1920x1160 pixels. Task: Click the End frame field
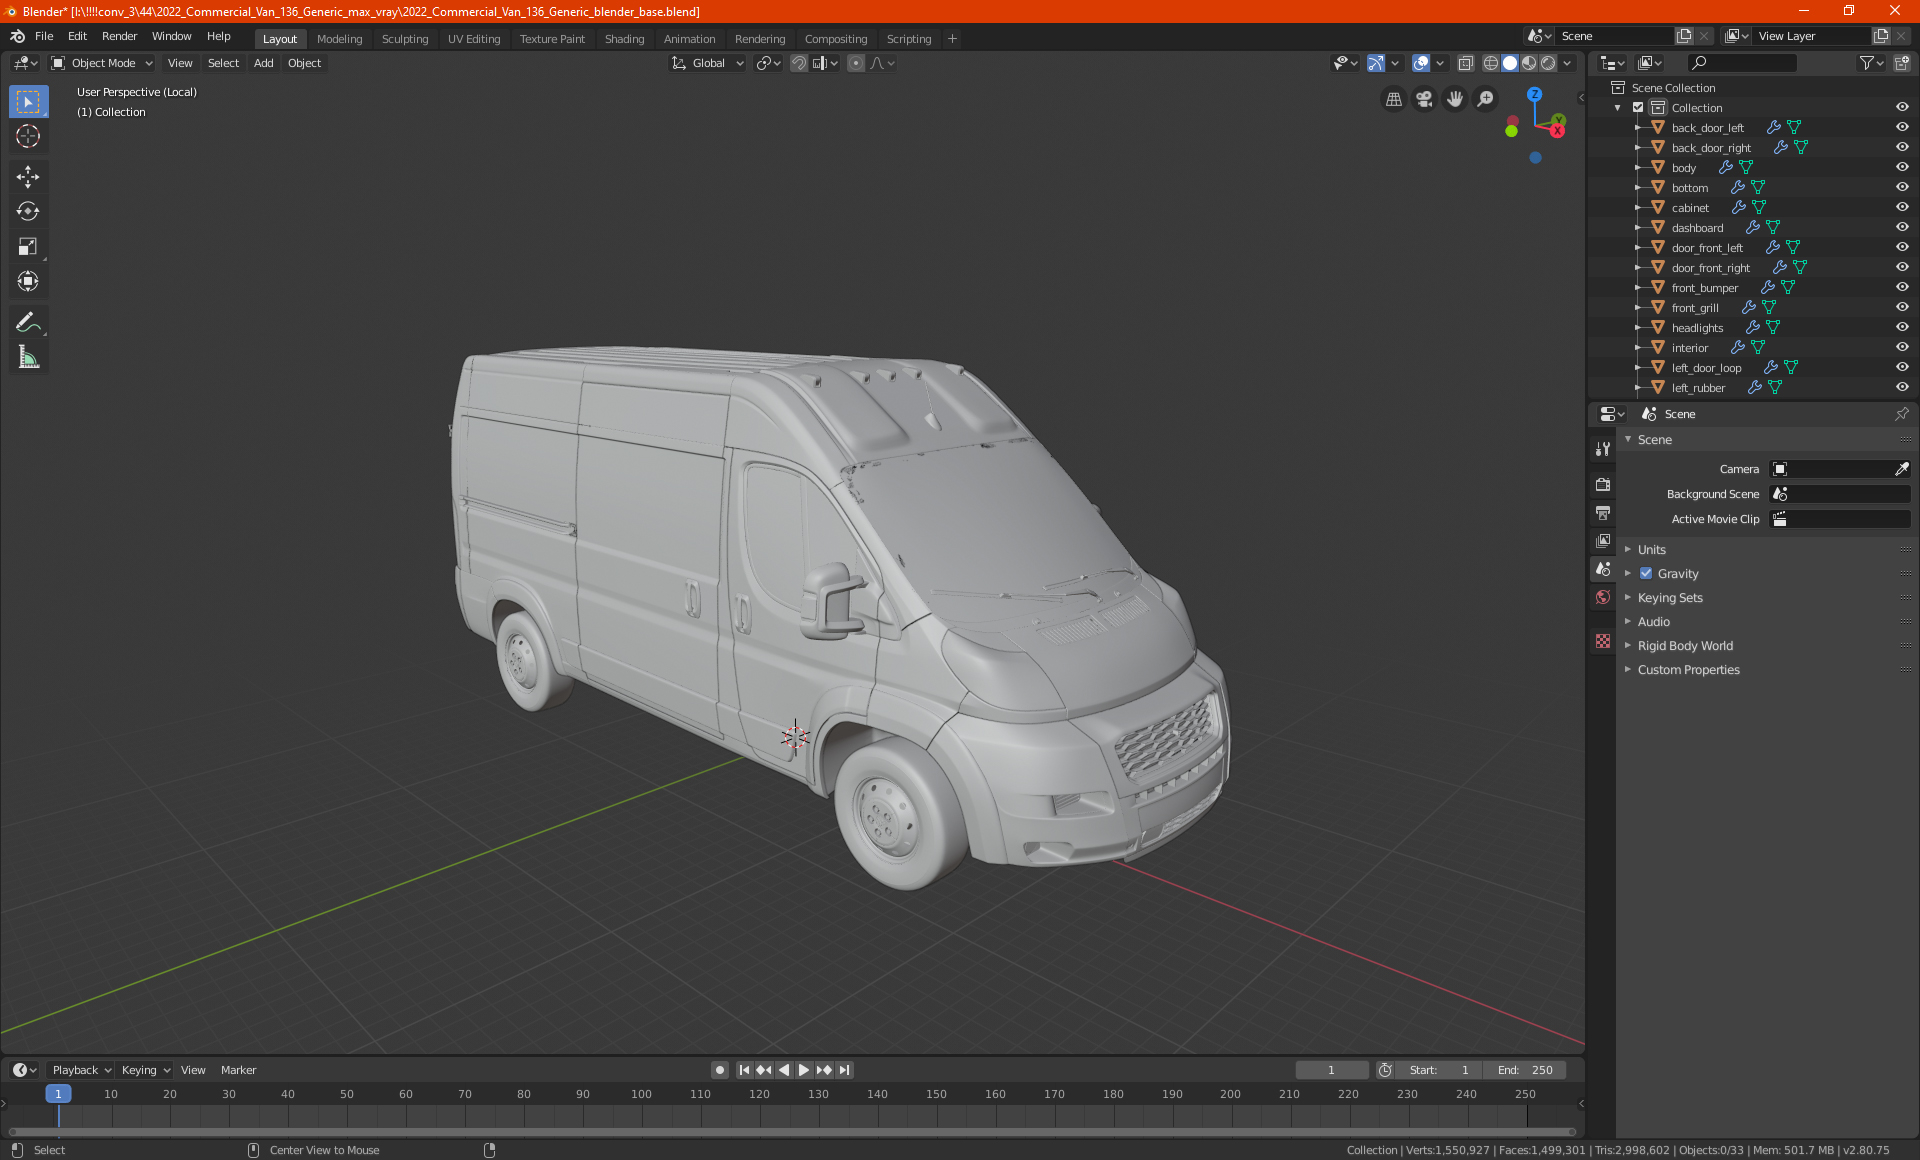click(x=1525, y=1070)
